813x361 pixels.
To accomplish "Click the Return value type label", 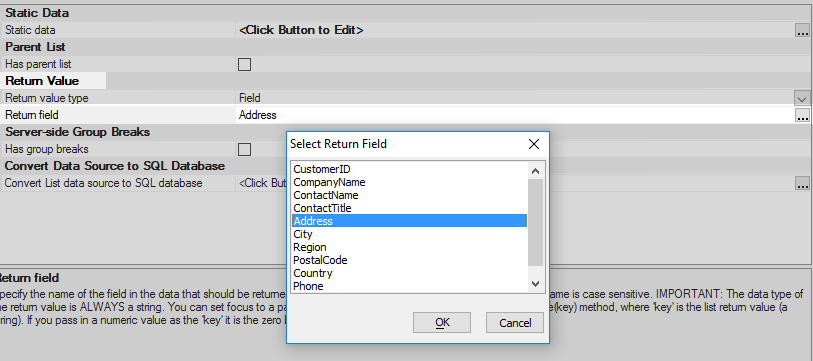I will tap(47, 98).
